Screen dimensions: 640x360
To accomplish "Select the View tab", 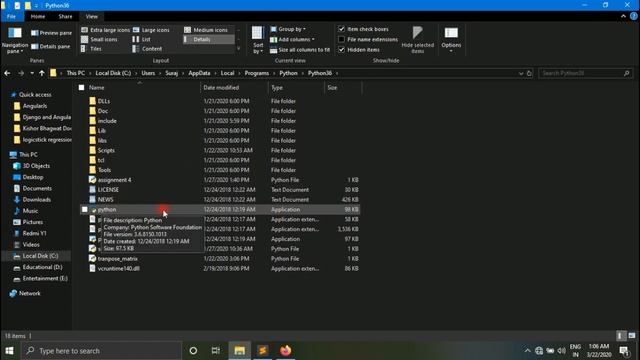I will [91, 16].
